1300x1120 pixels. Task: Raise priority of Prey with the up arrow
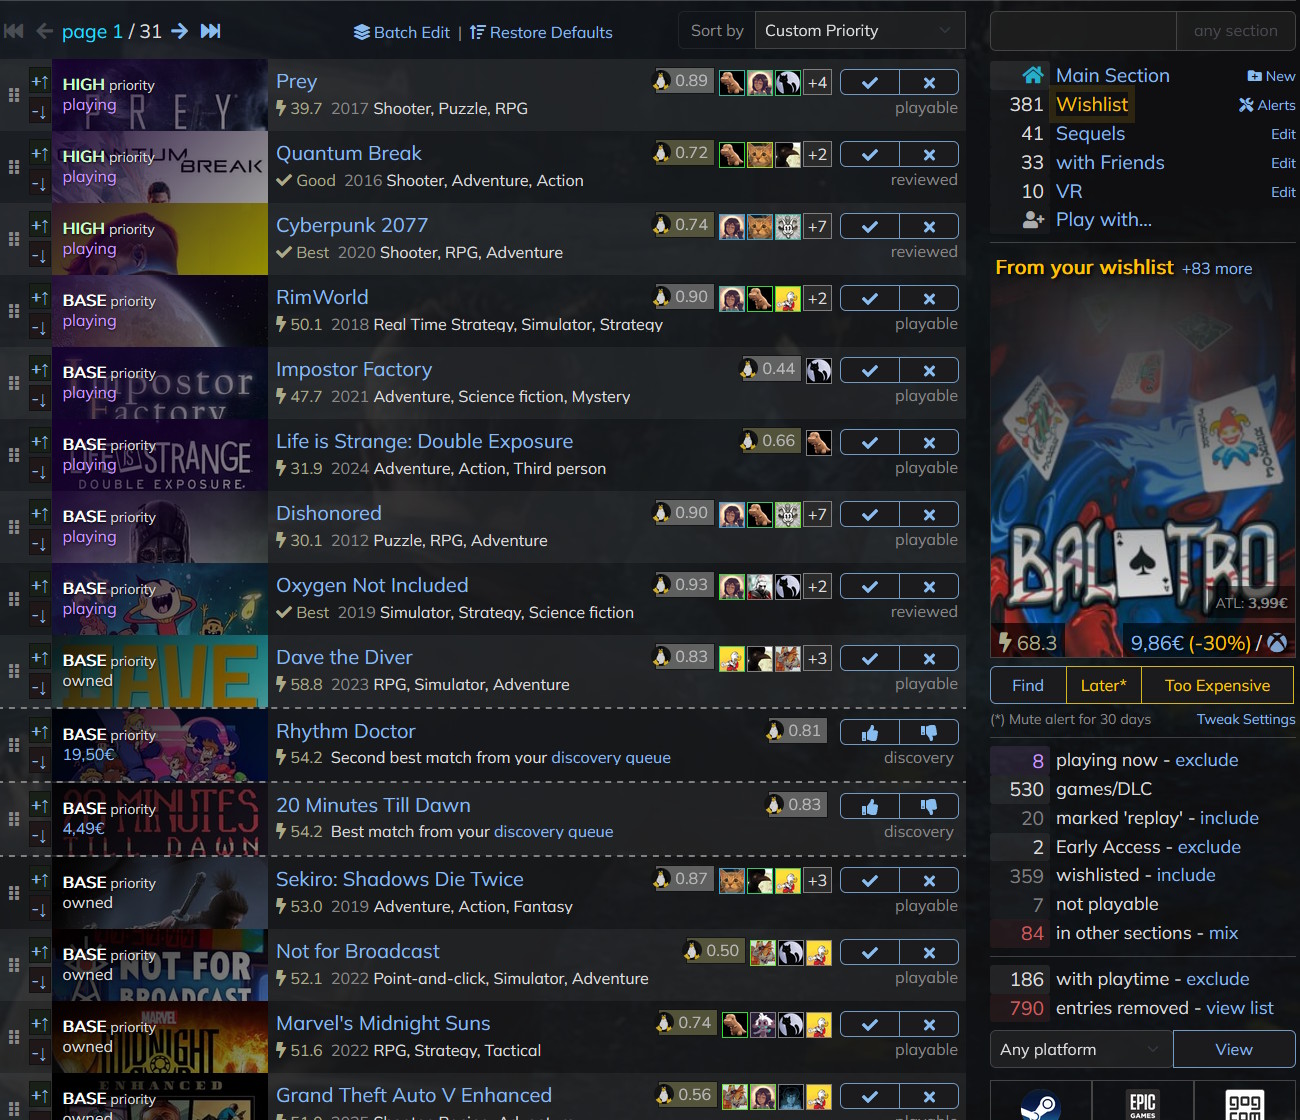[39, 82]
